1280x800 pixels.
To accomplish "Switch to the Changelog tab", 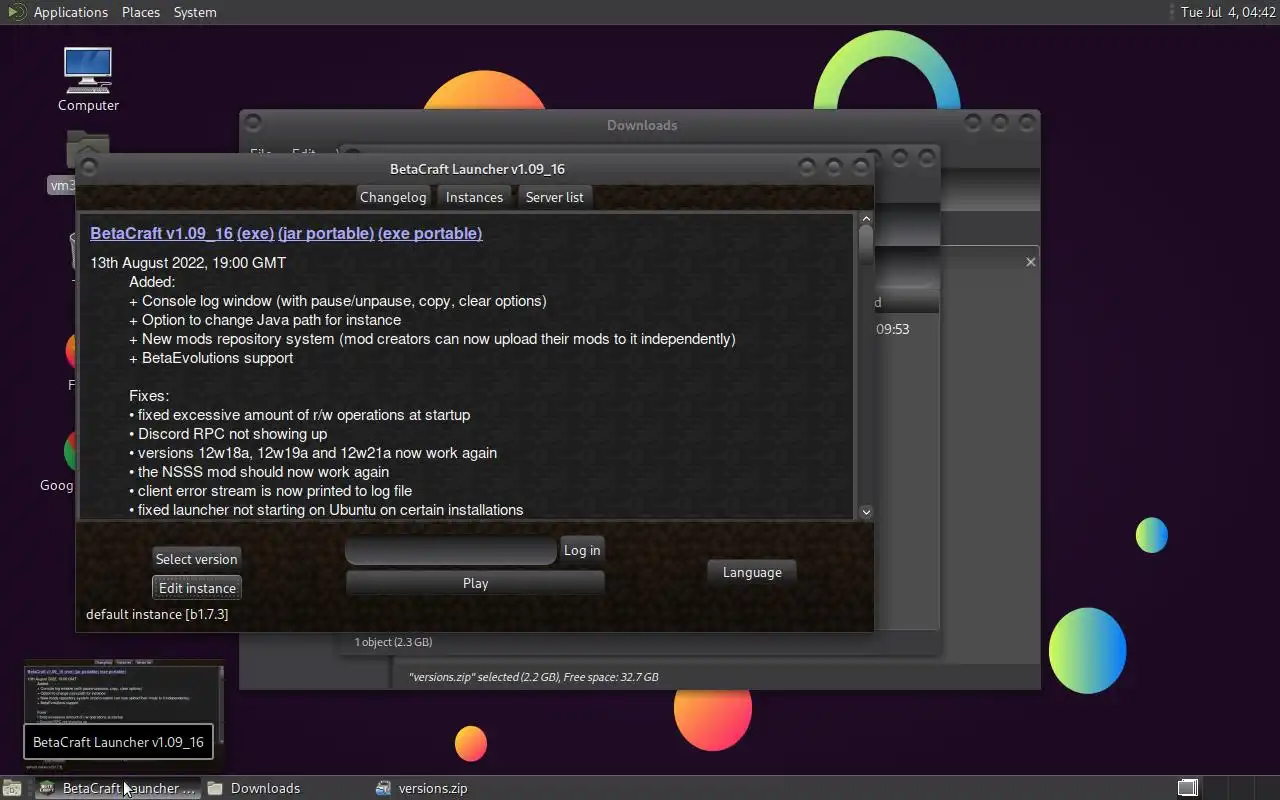I will [x=393, y=197].
